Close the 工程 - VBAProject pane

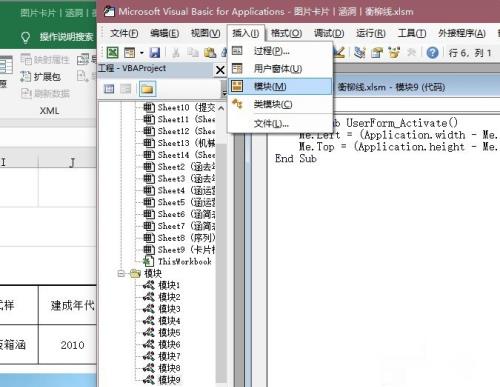(220, 70)
